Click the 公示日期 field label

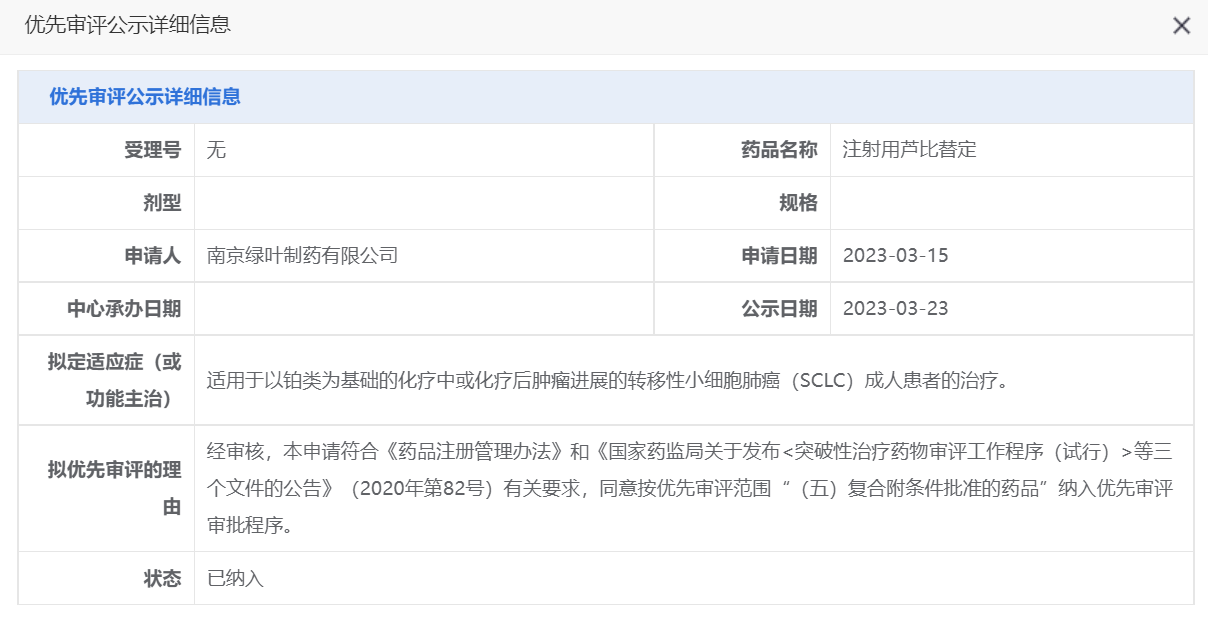click(779, 308)
